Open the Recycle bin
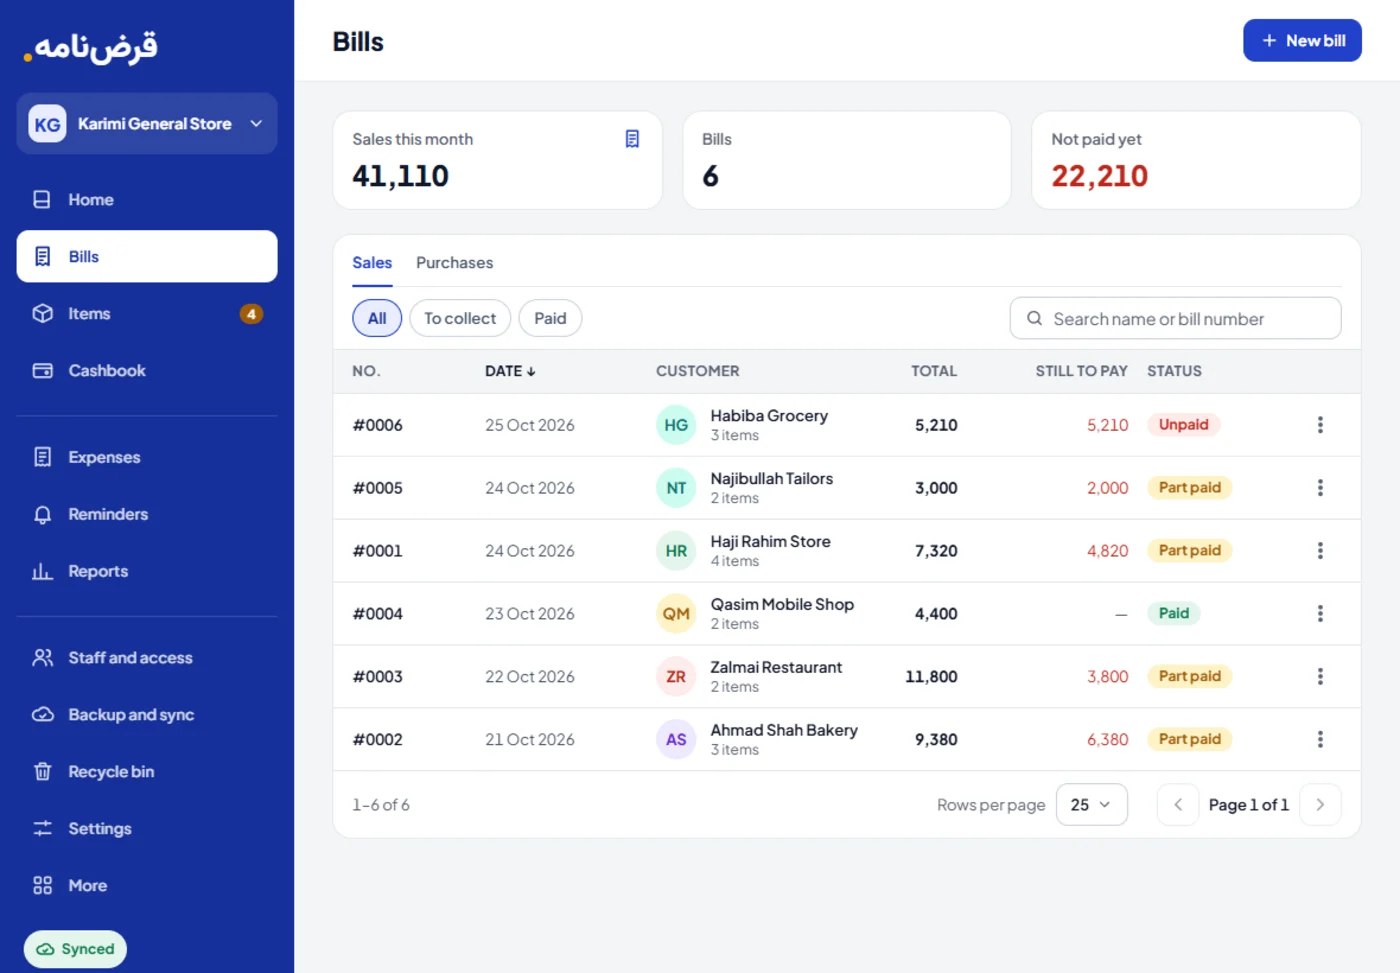The image size is (1400, 973). tap(147, 772)
